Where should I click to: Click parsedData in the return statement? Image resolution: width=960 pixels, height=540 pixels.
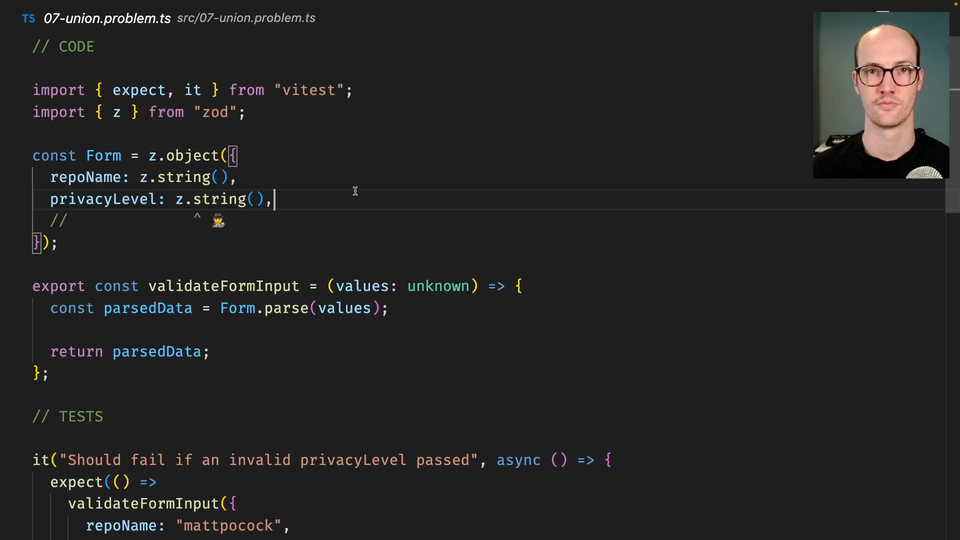pos(156,351)
